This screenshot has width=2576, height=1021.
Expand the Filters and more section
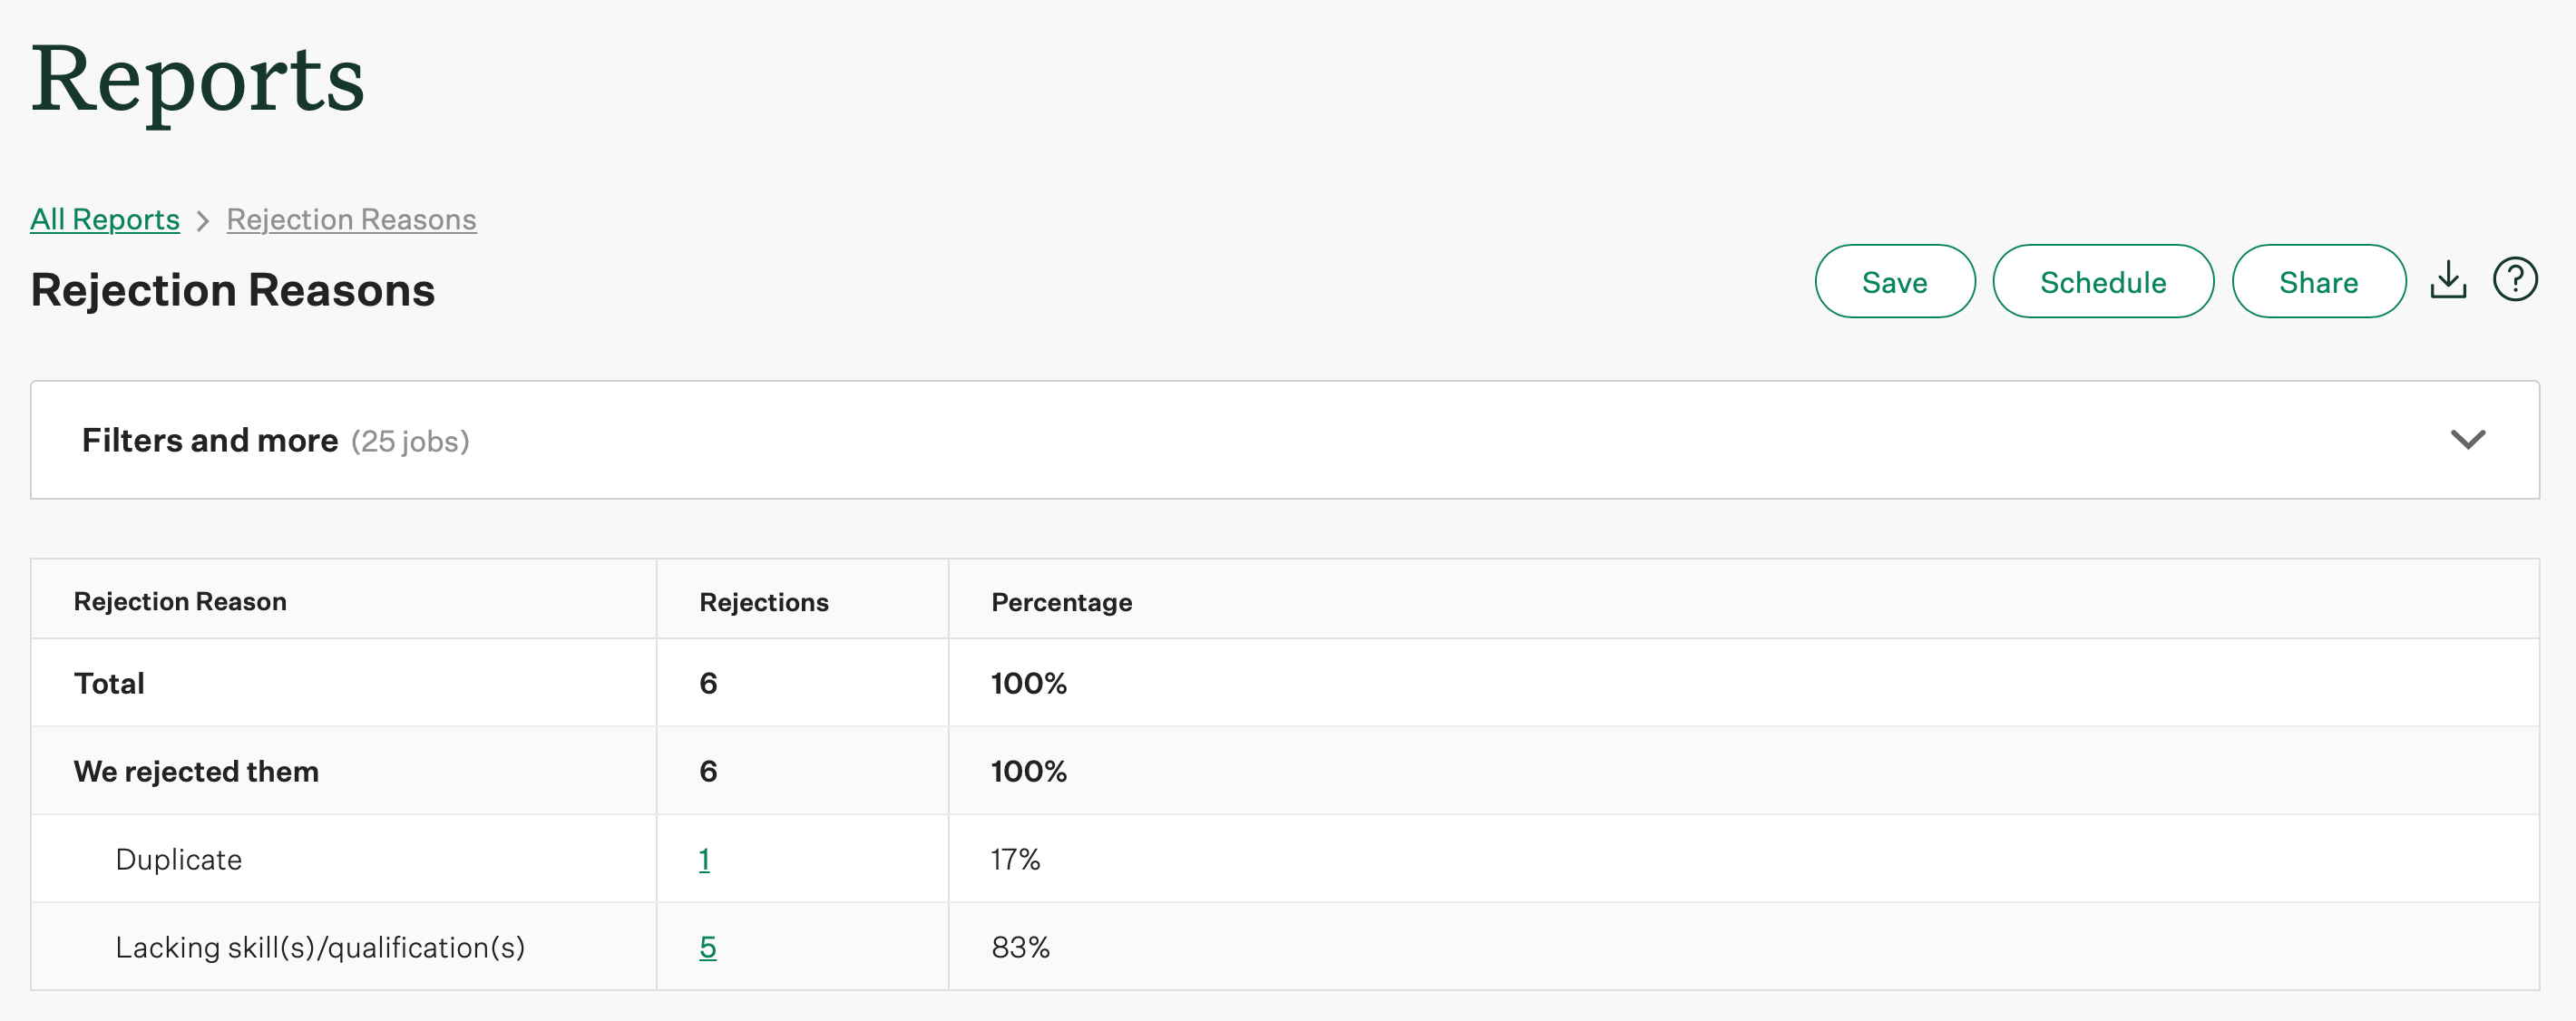210,440
